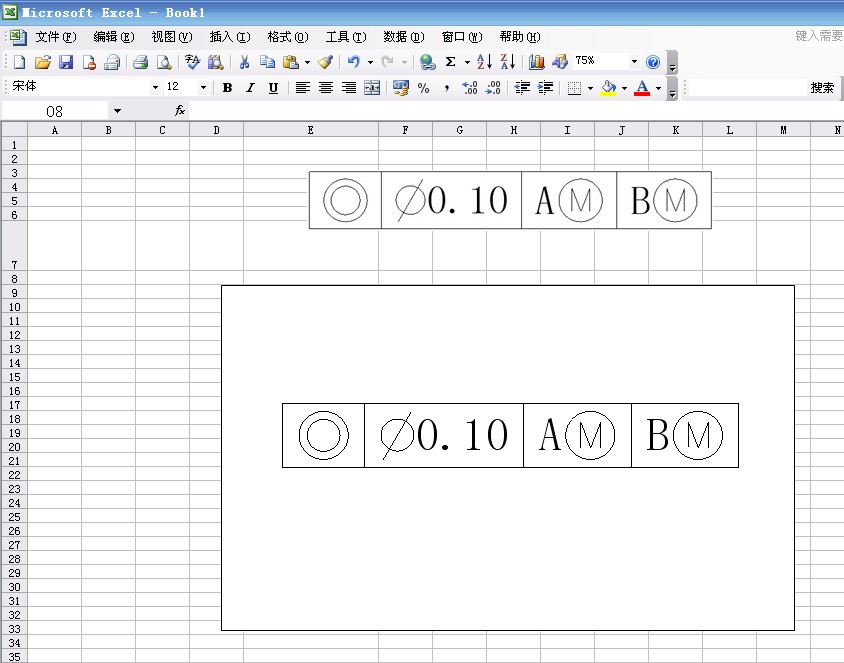This screenshot has width=844, height=663.
Task: Open the font name dropdown 宋体
Action: [x=155, y=88]
